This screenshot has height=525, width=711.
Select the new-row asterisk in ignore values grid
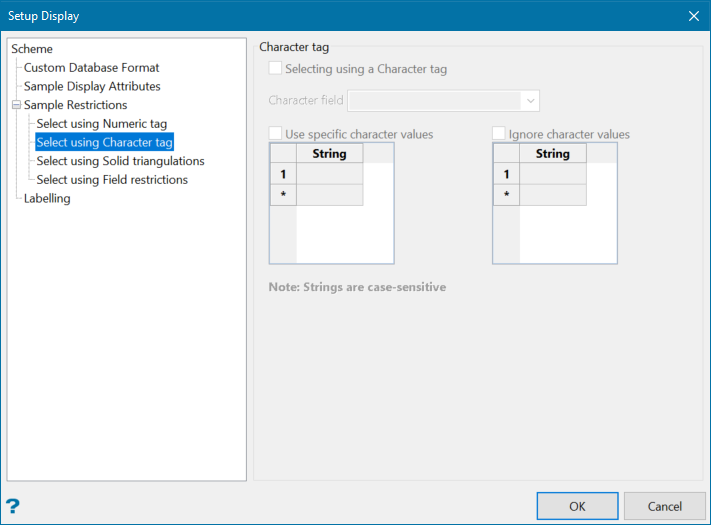tap(506, 194)
